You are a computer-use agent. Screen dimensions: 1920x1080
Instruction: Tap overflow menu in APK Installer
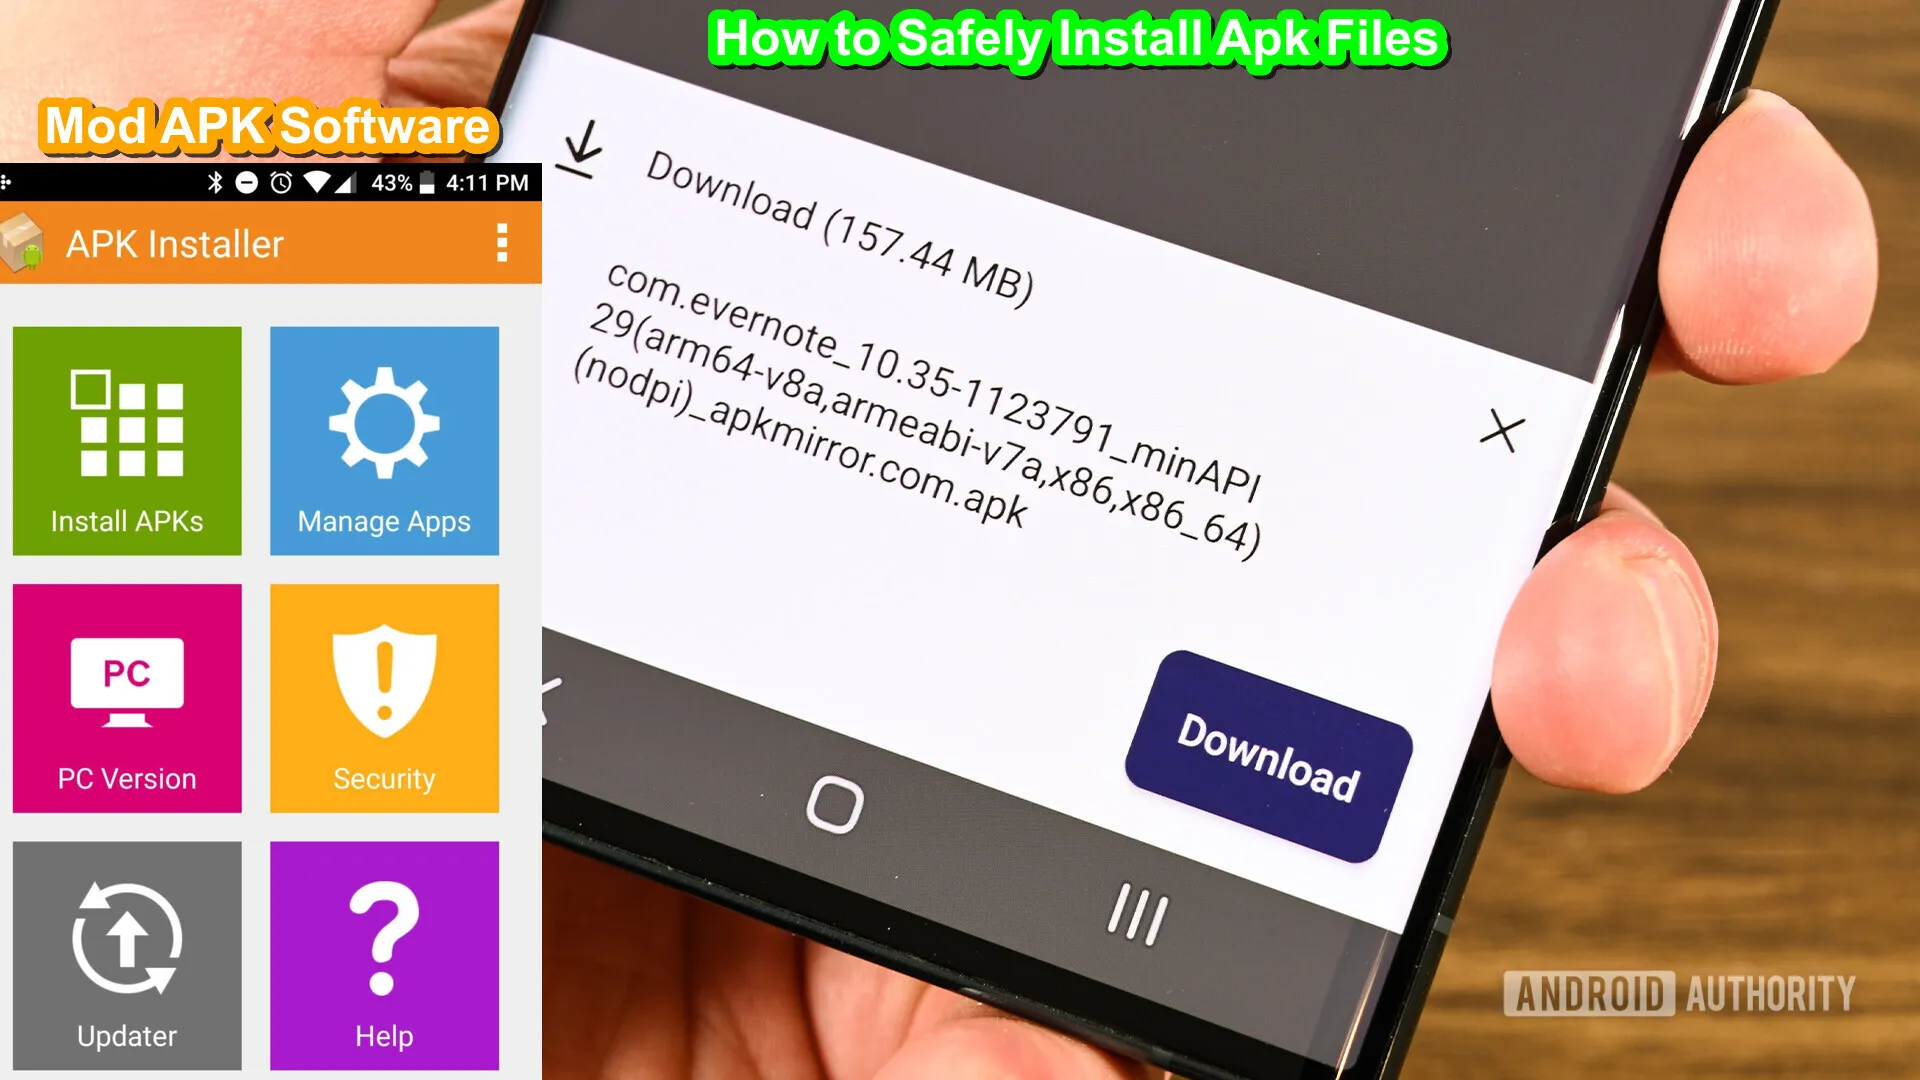(505, 244)
